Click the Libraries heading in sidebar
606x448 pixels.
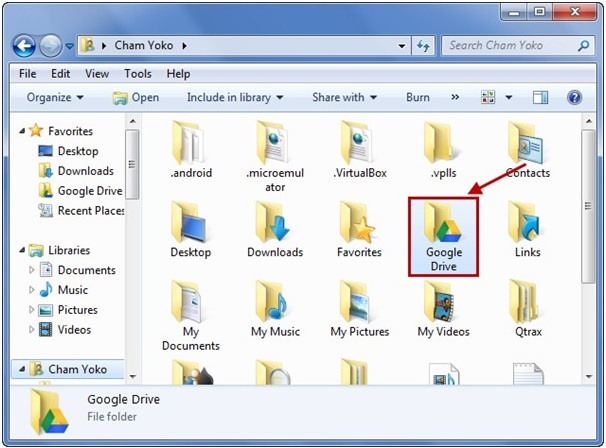tap(69, 250)
